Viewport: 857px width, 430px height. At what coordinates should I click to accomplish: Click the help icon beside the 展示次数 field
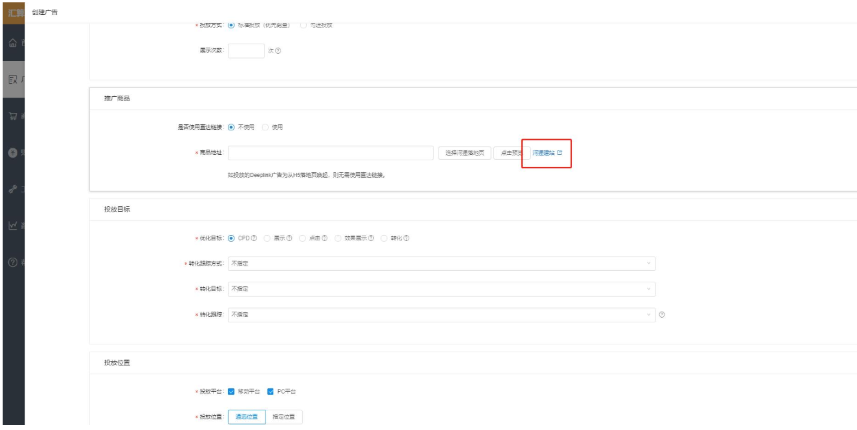277,51
